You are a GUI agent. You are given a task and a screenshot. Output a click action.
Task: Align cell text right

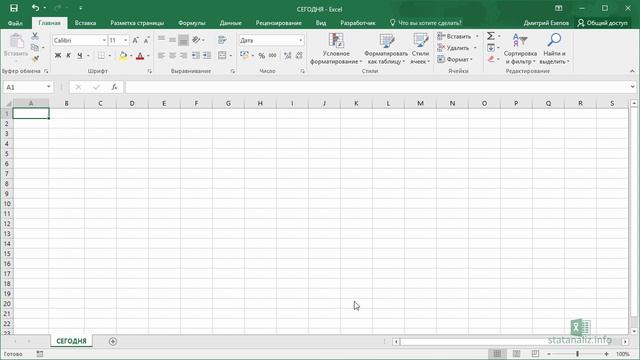click(x=183, y=56)
